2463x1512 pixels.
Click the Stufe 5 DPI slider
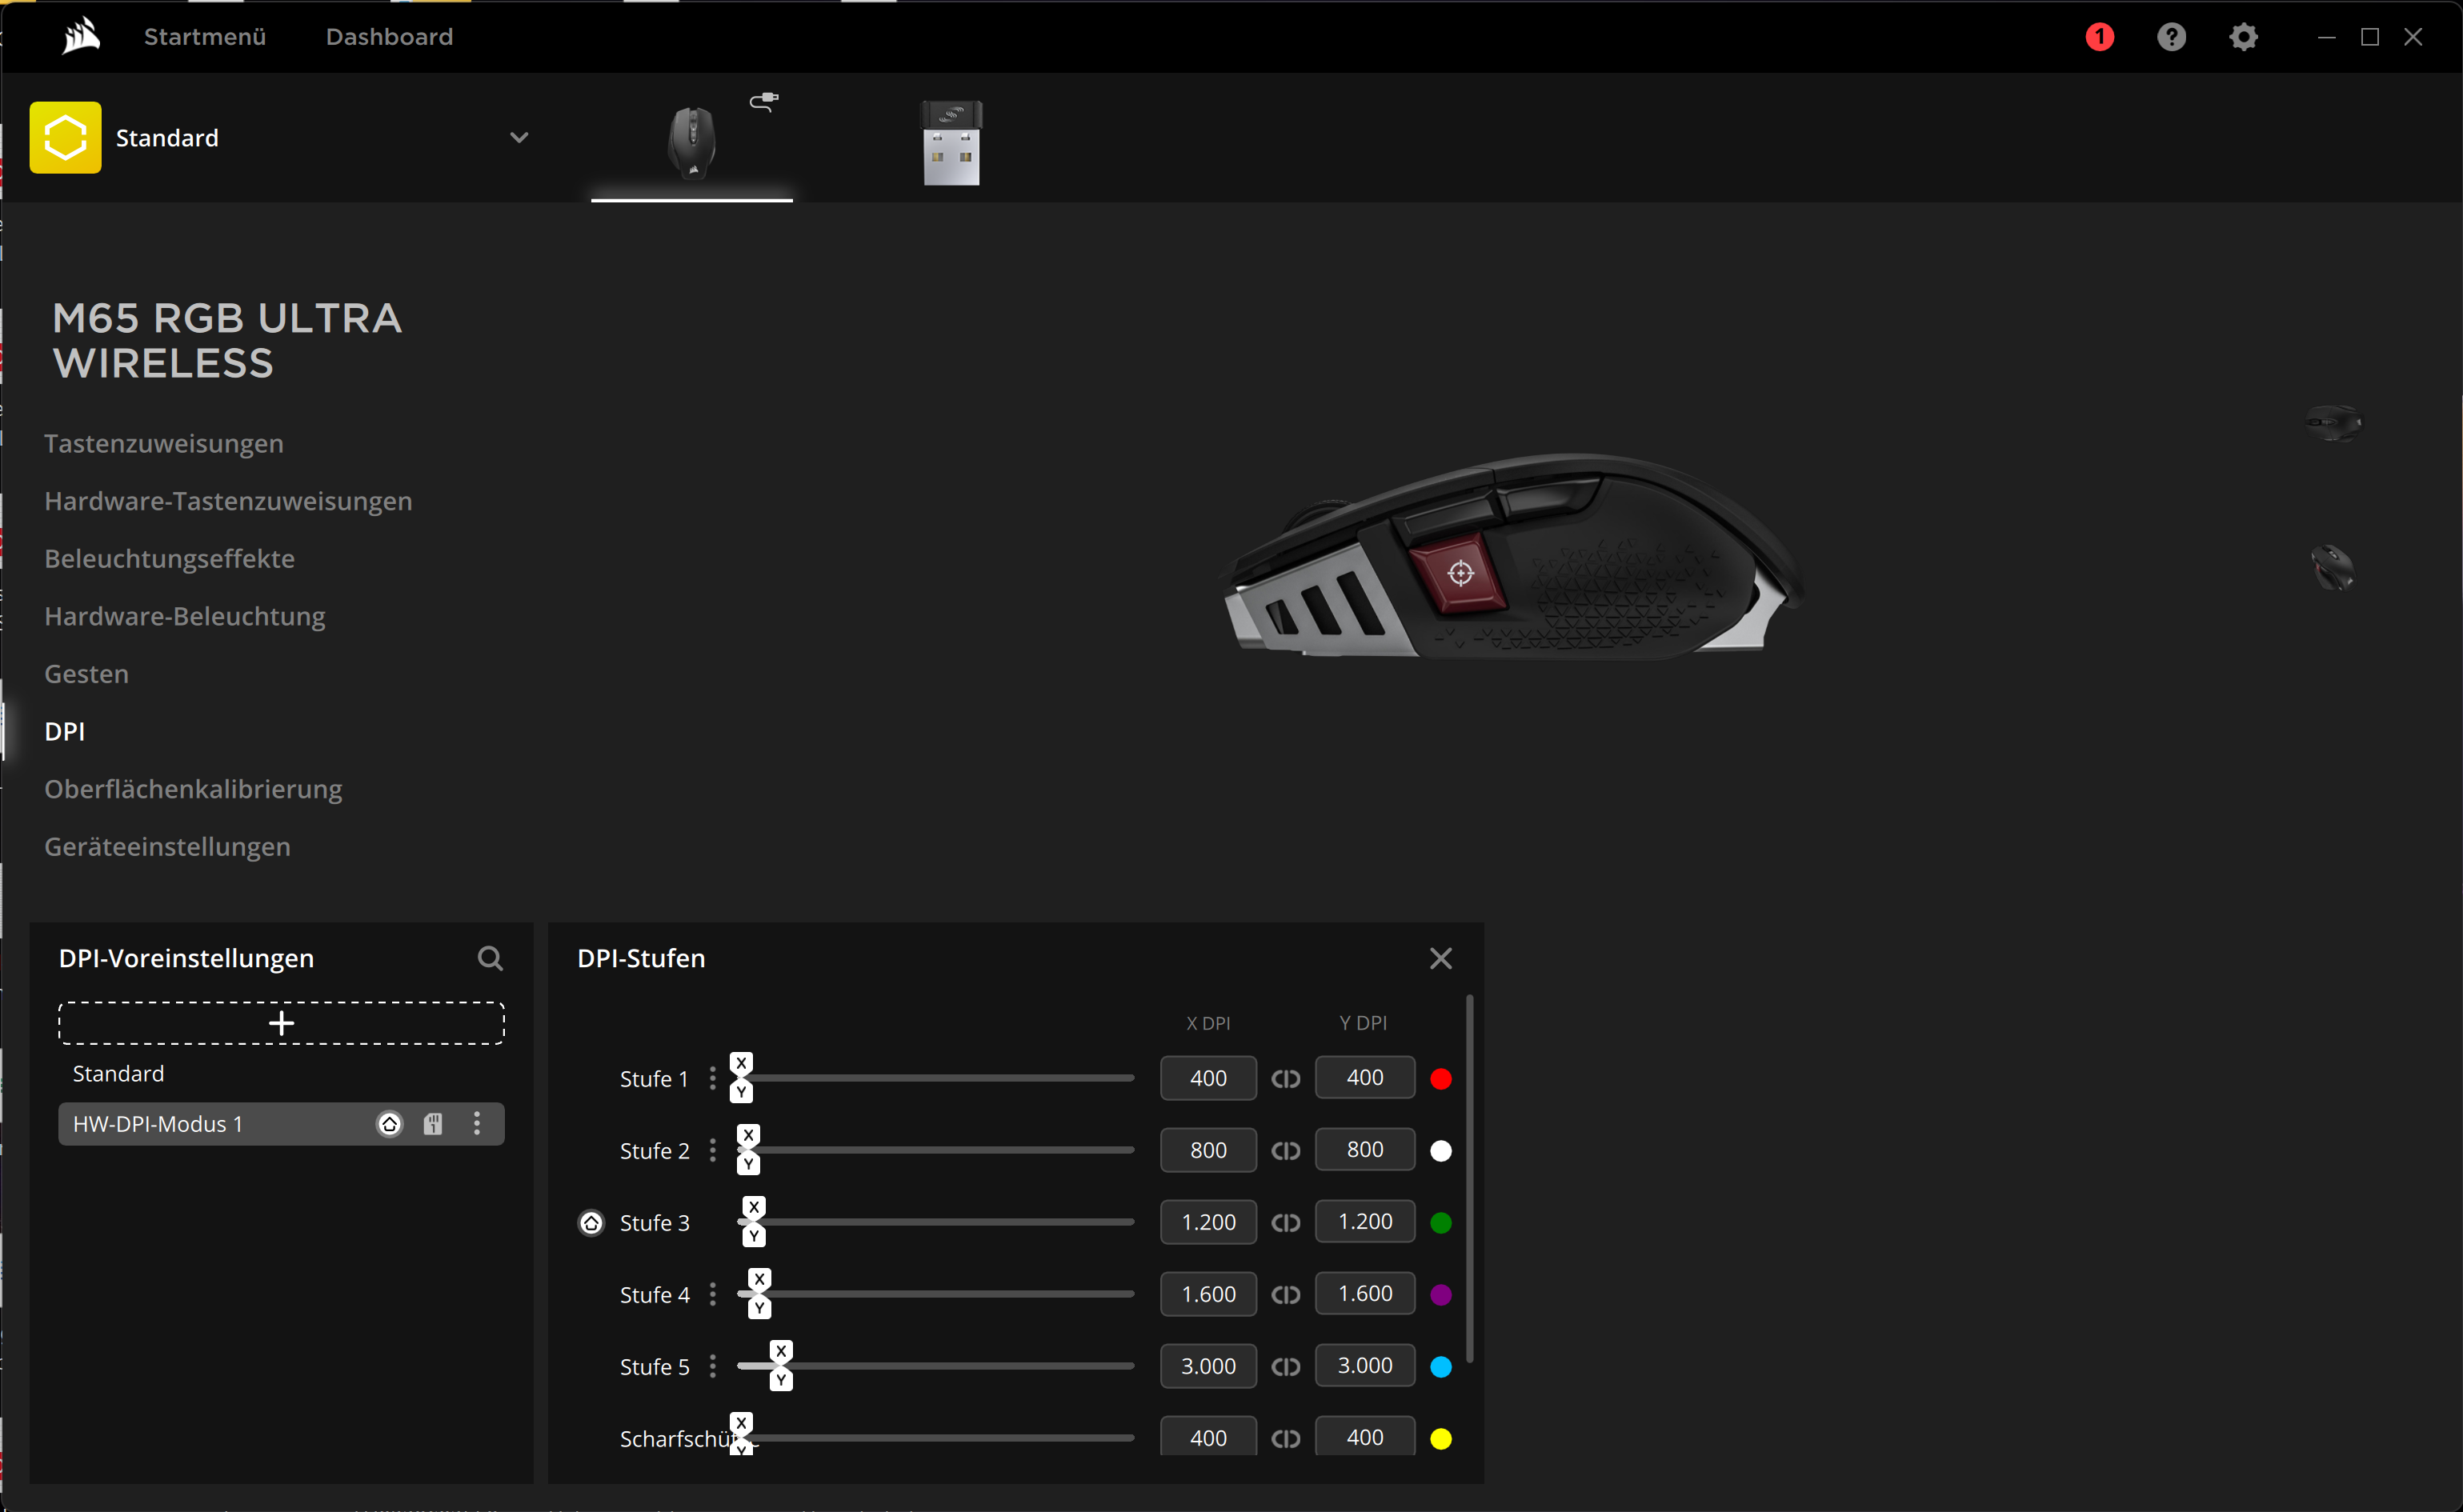935,1366
